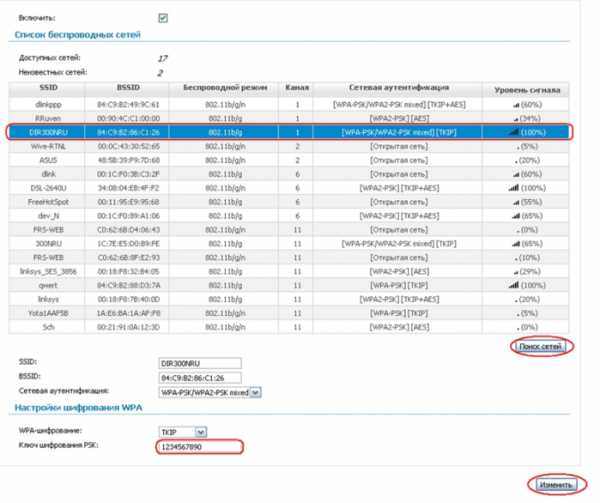Click signal icon in RRuven row
Screen dimensions: 600x503
click(516, 117)
